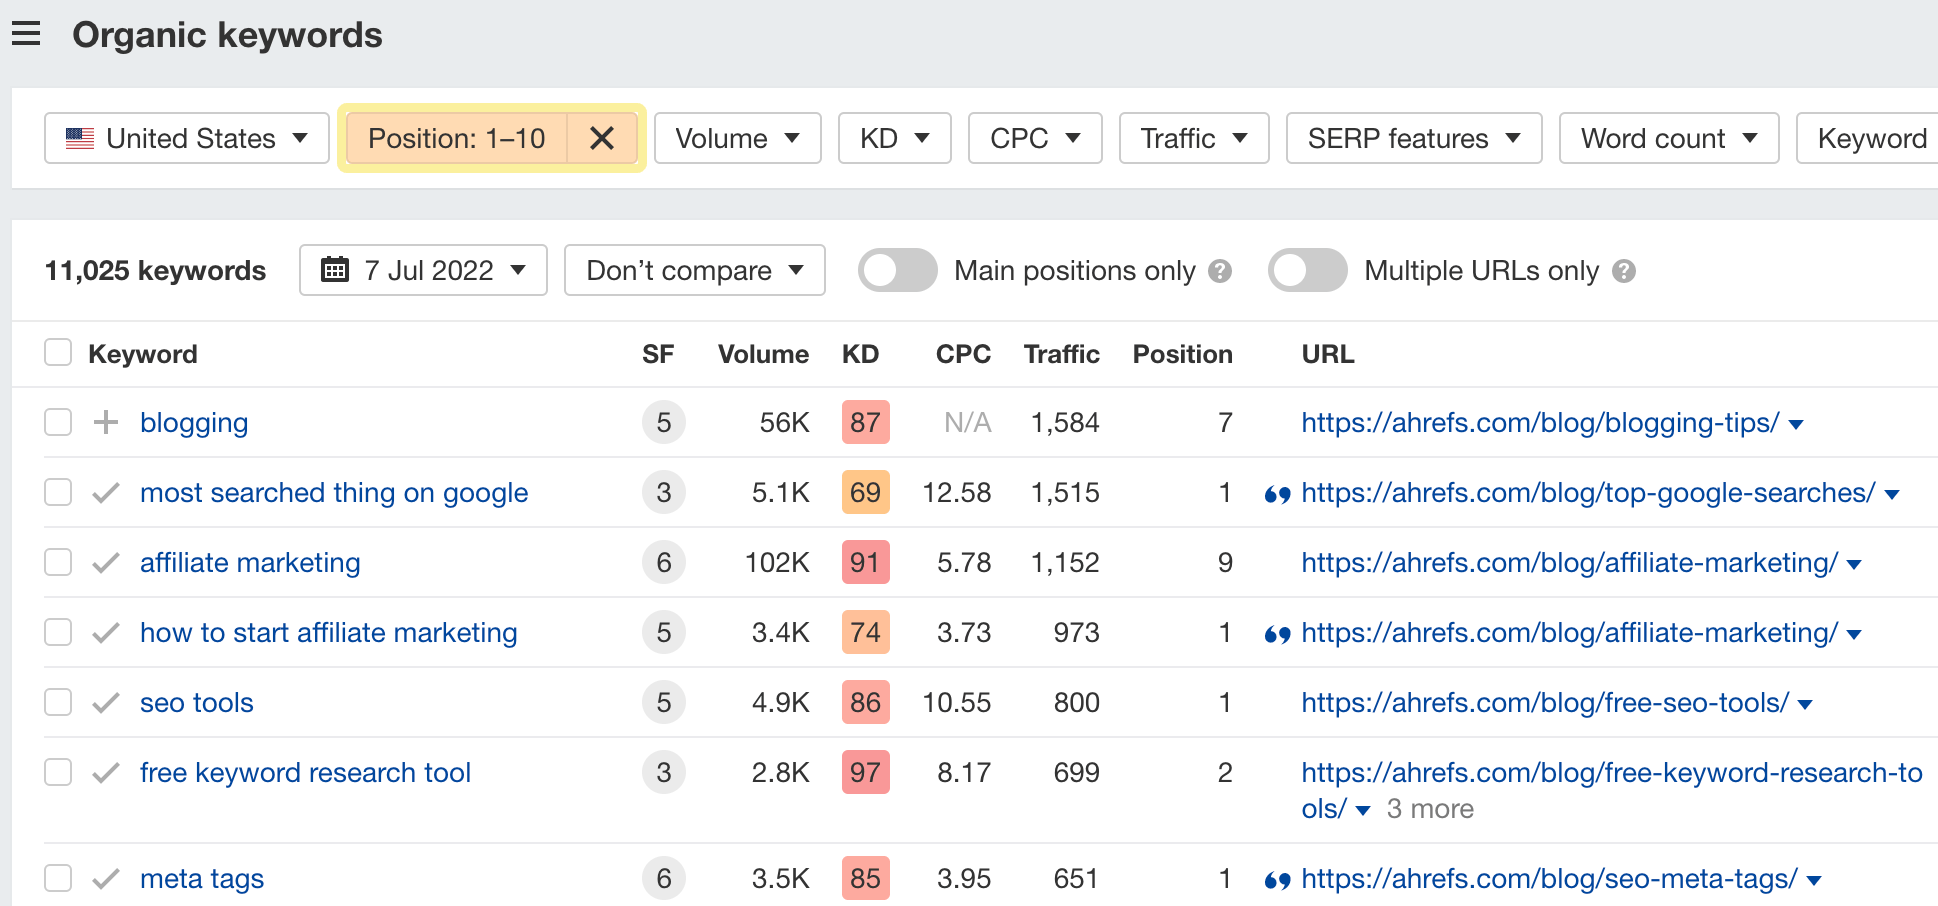1938x906 pixels.
Task: Remove the Position 1–10 filter
Action: pos(602,139)
